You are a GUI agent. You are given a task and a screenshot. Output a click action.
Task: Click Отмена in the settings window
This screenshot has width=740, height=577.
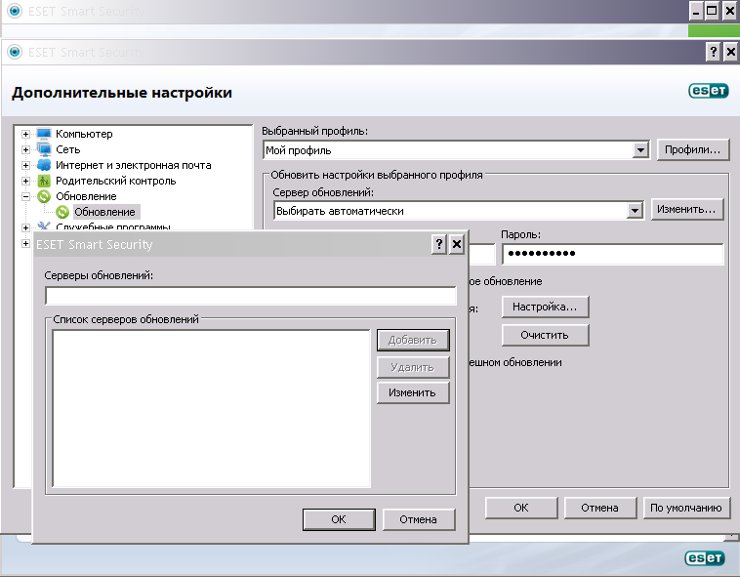click(600, 508)
